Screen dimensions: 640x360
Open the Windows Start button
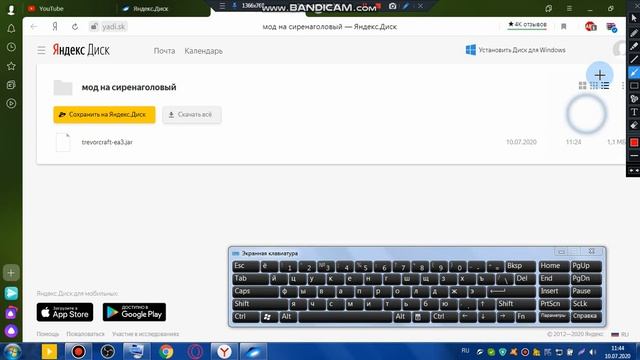(x=12, y=351)
